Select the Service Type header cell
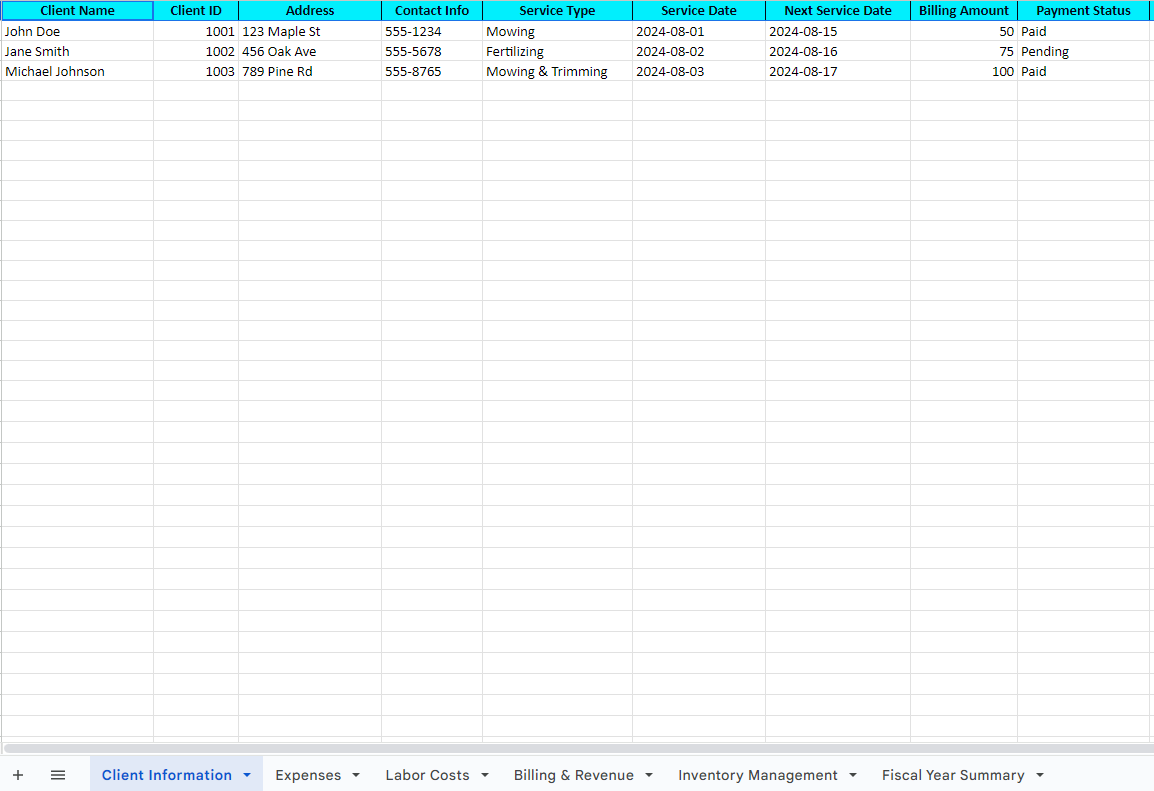This screenshot has width=1154, height=791. click(557, 11)
